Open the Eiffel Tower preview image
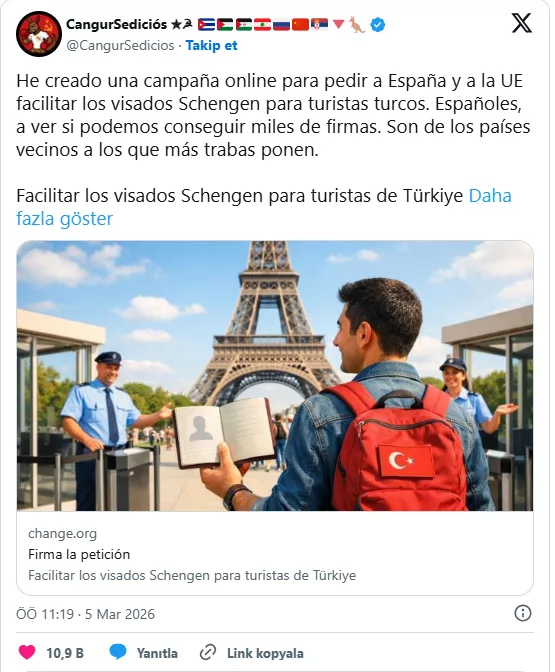 [275, 376]
